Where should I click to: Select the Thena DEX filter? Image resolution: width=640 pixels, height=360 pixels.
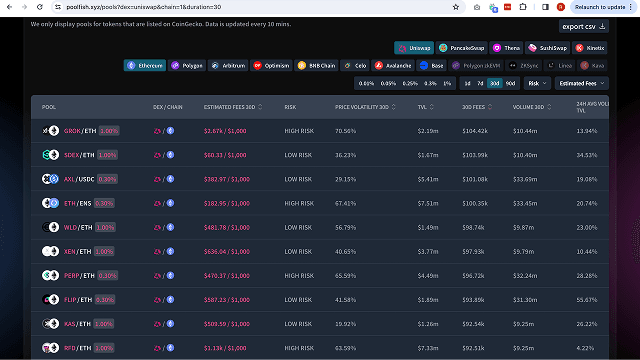pyautogui.click(x=506, y=48)
